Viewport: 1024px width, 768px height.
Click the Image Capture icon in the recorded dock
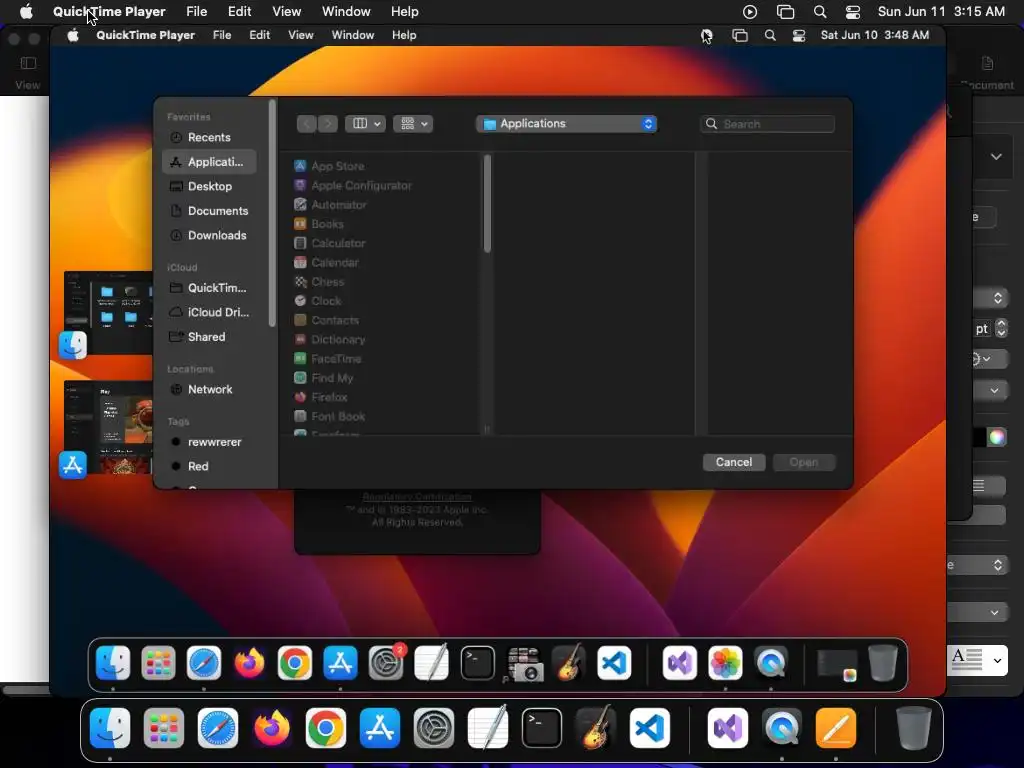523,664
